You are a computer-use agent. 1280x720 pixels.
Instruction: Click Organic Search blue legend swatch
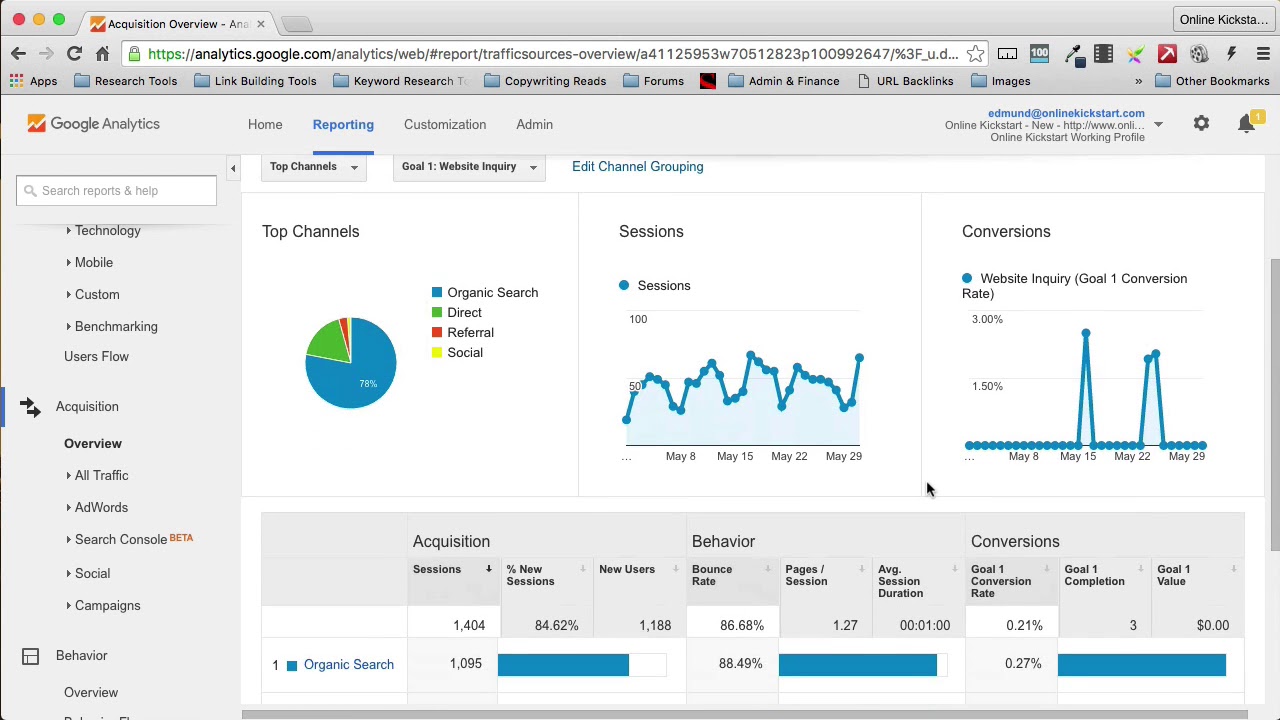[x=437, y=293]
